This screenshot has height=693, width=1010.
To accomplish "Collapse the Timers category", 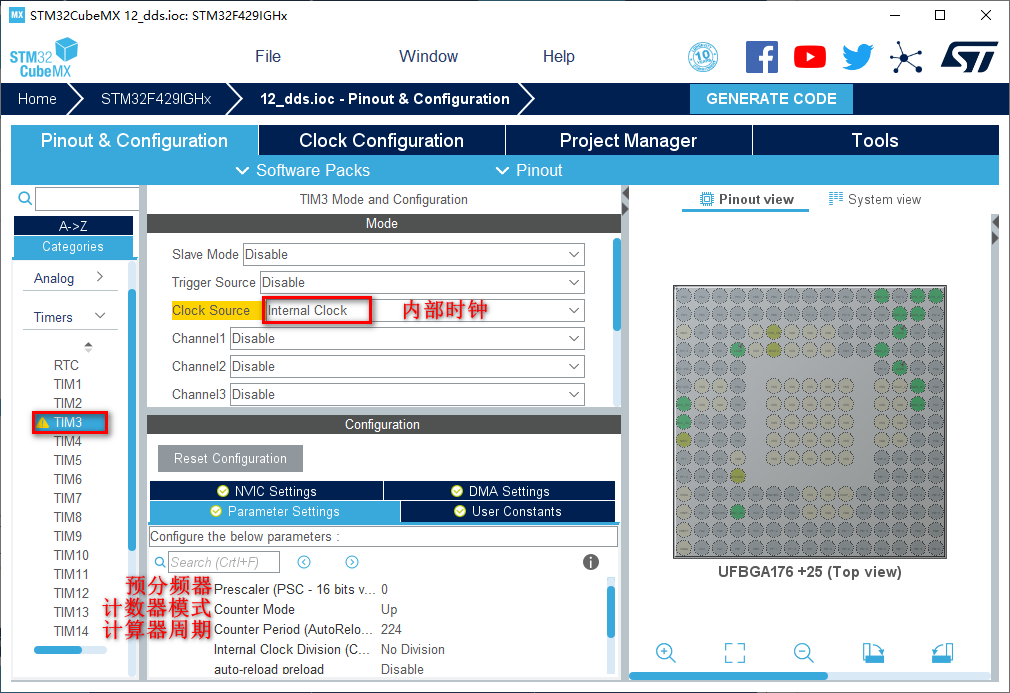I will [100, 317].
